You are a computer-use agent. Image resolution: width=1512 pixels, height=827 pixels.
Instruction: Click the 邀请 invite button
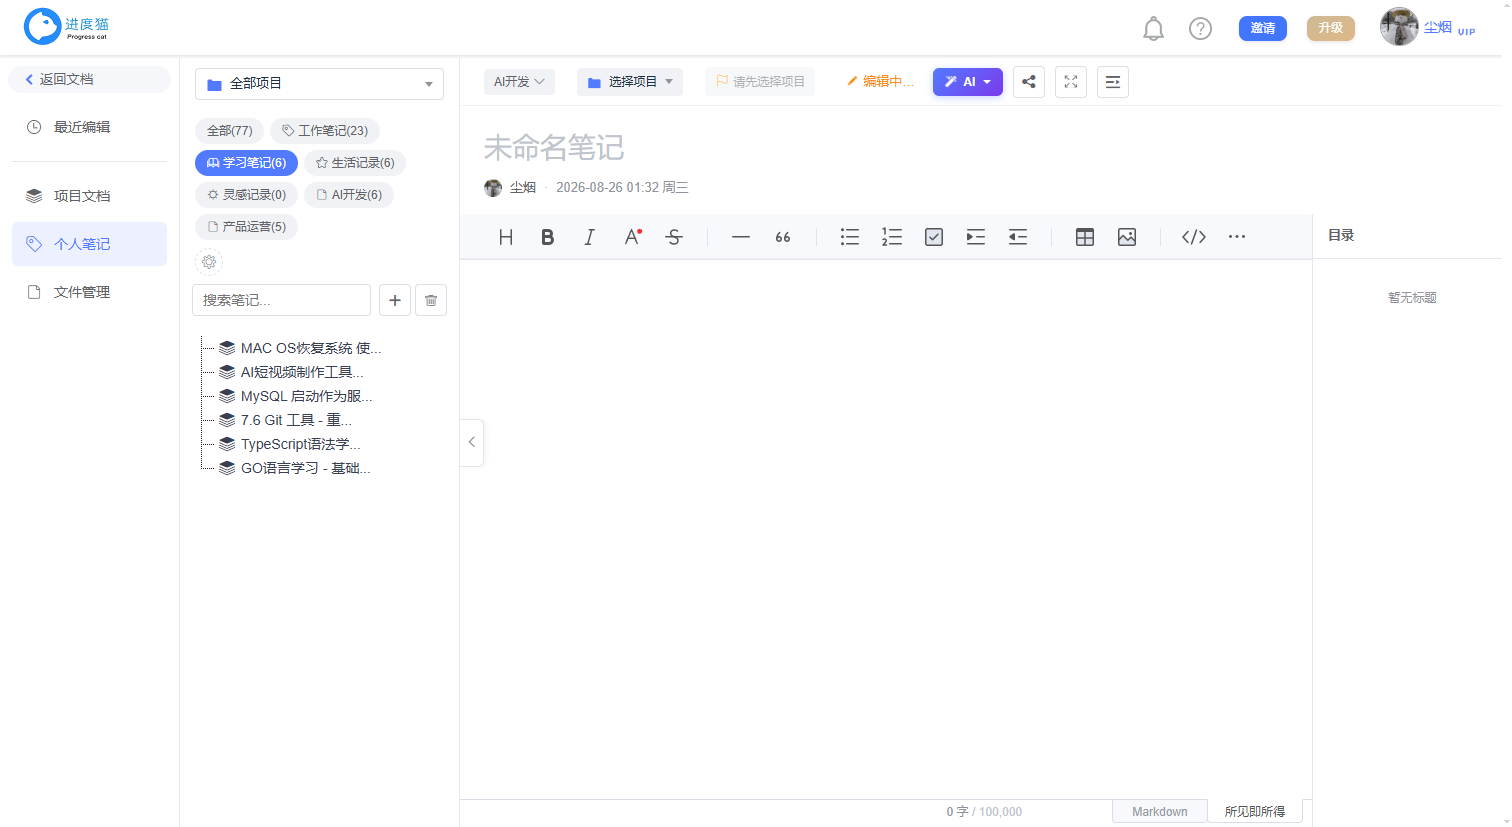[1263, 28]
